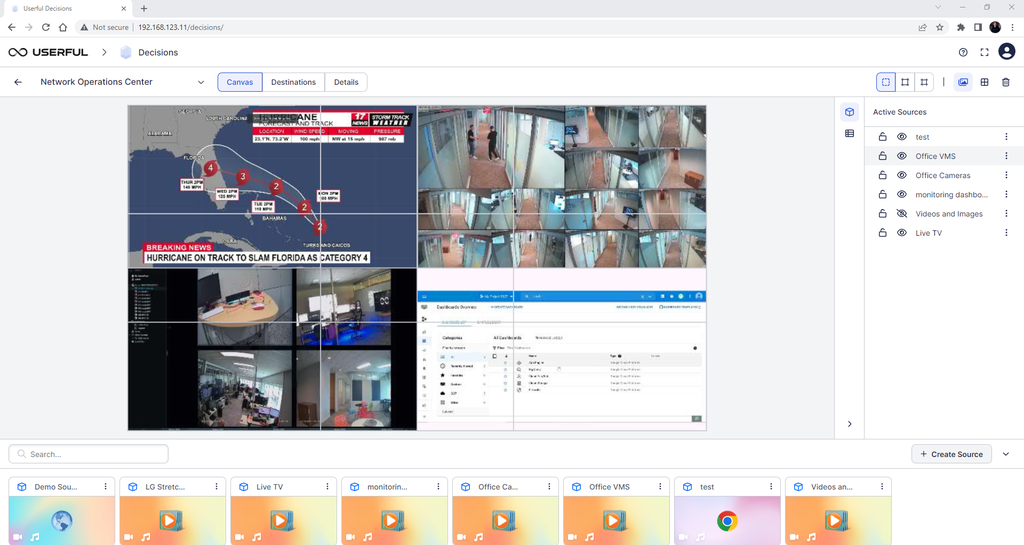Open the three-dot menu for Live TV in the Active Sources list

pyautogui.click(x=1006, y=233)
